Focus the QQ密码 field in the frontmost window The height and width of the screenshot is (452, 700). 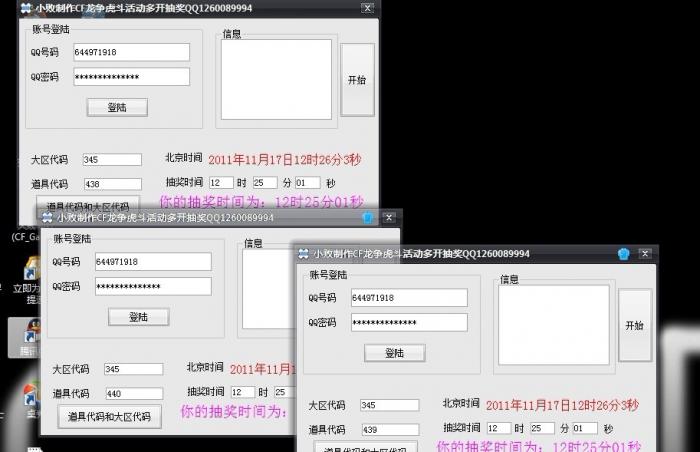coord(409,322)
